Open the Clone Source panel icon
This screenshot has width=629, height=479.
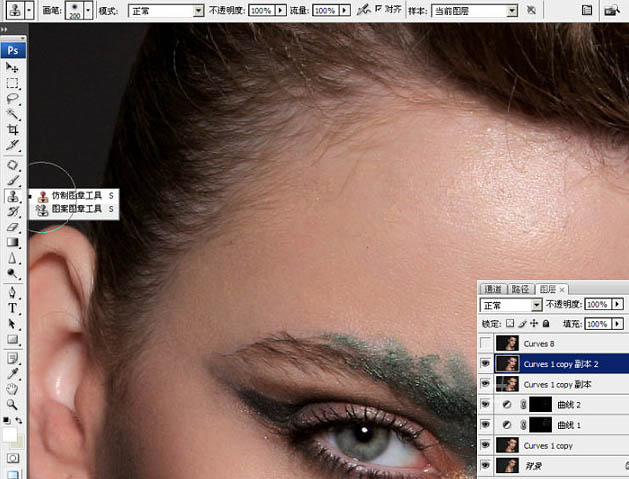click(x=587, y=10)
